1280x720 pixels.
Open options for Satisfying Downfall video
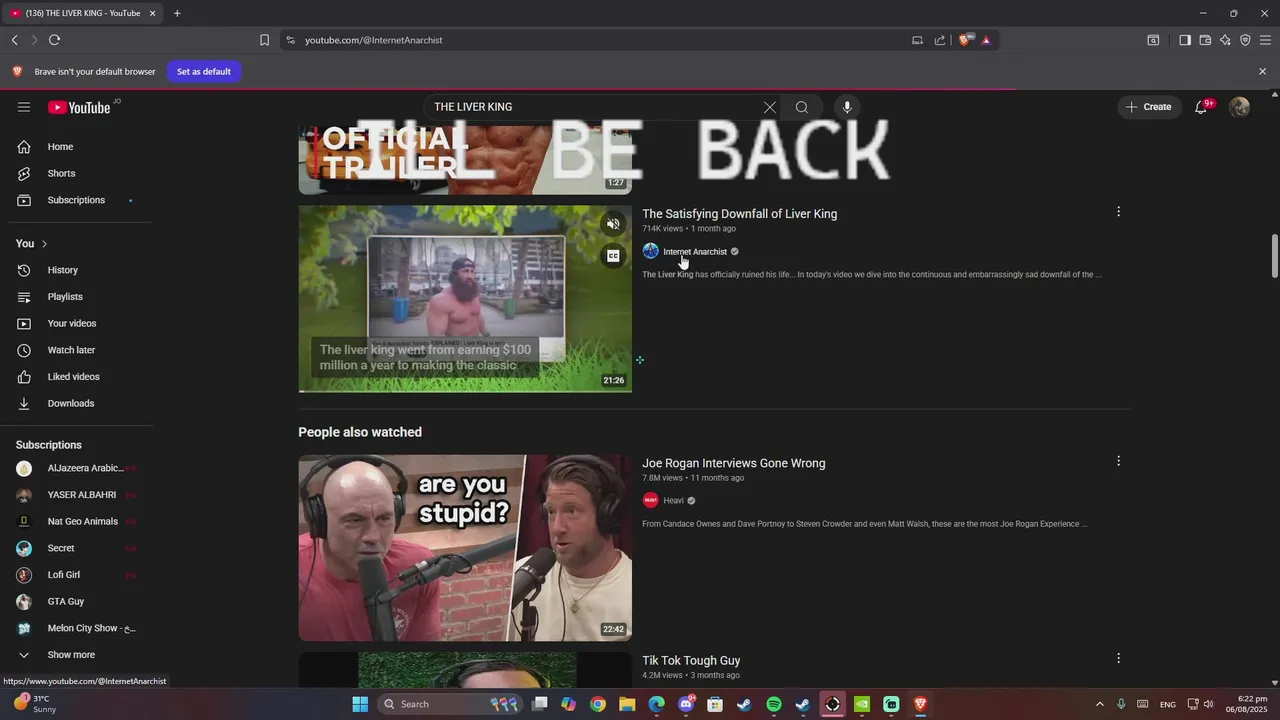pos(1118,212)
